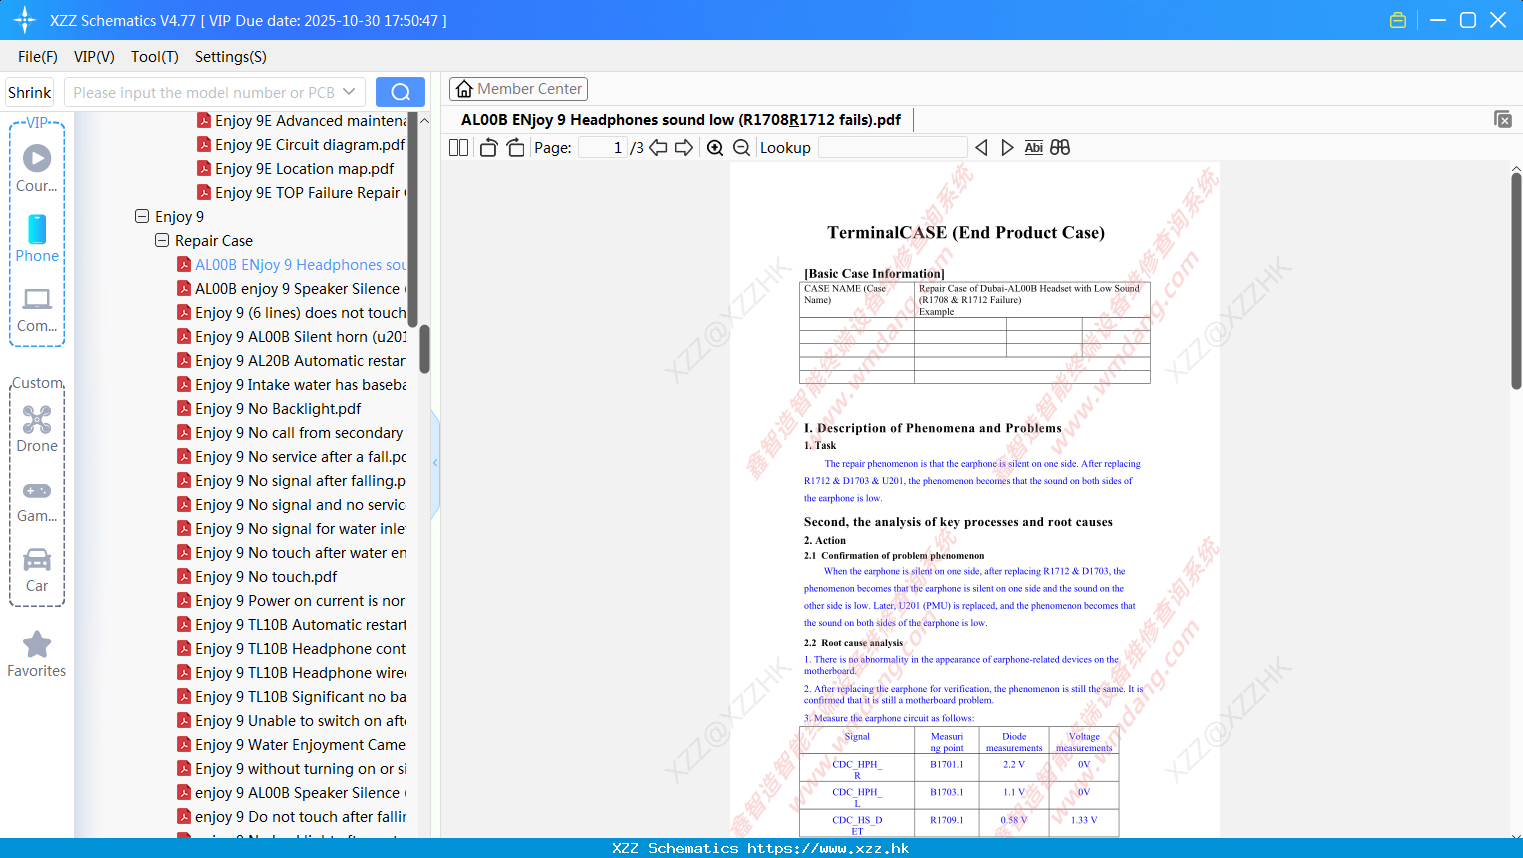Open the File(F) menu
The image size is (1523, 858).
pyautogui.click(x=38, y=57)
